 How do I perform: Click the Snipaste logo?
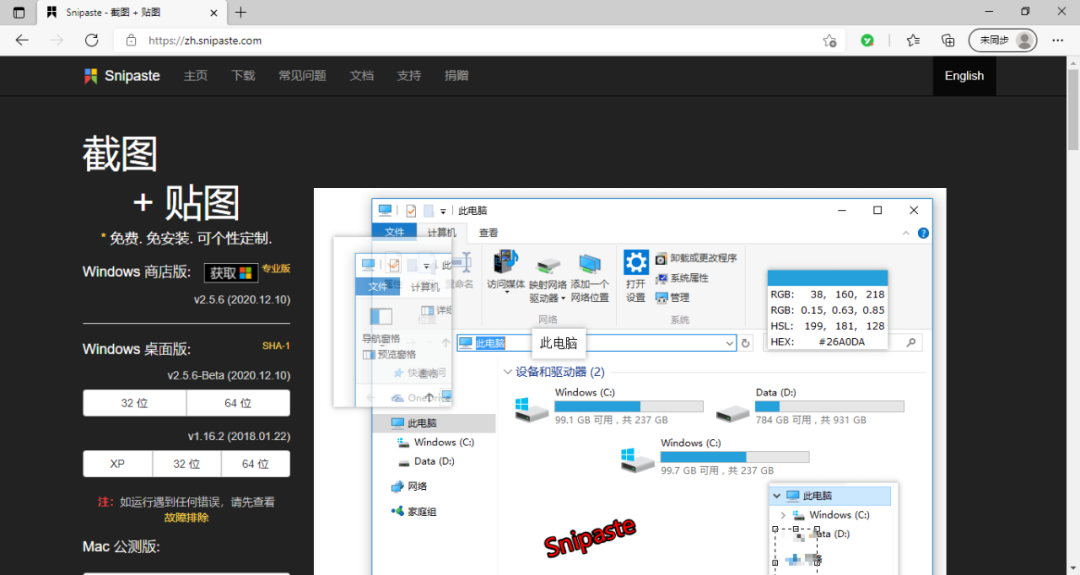pyautogui.click(x=122, y=76)
